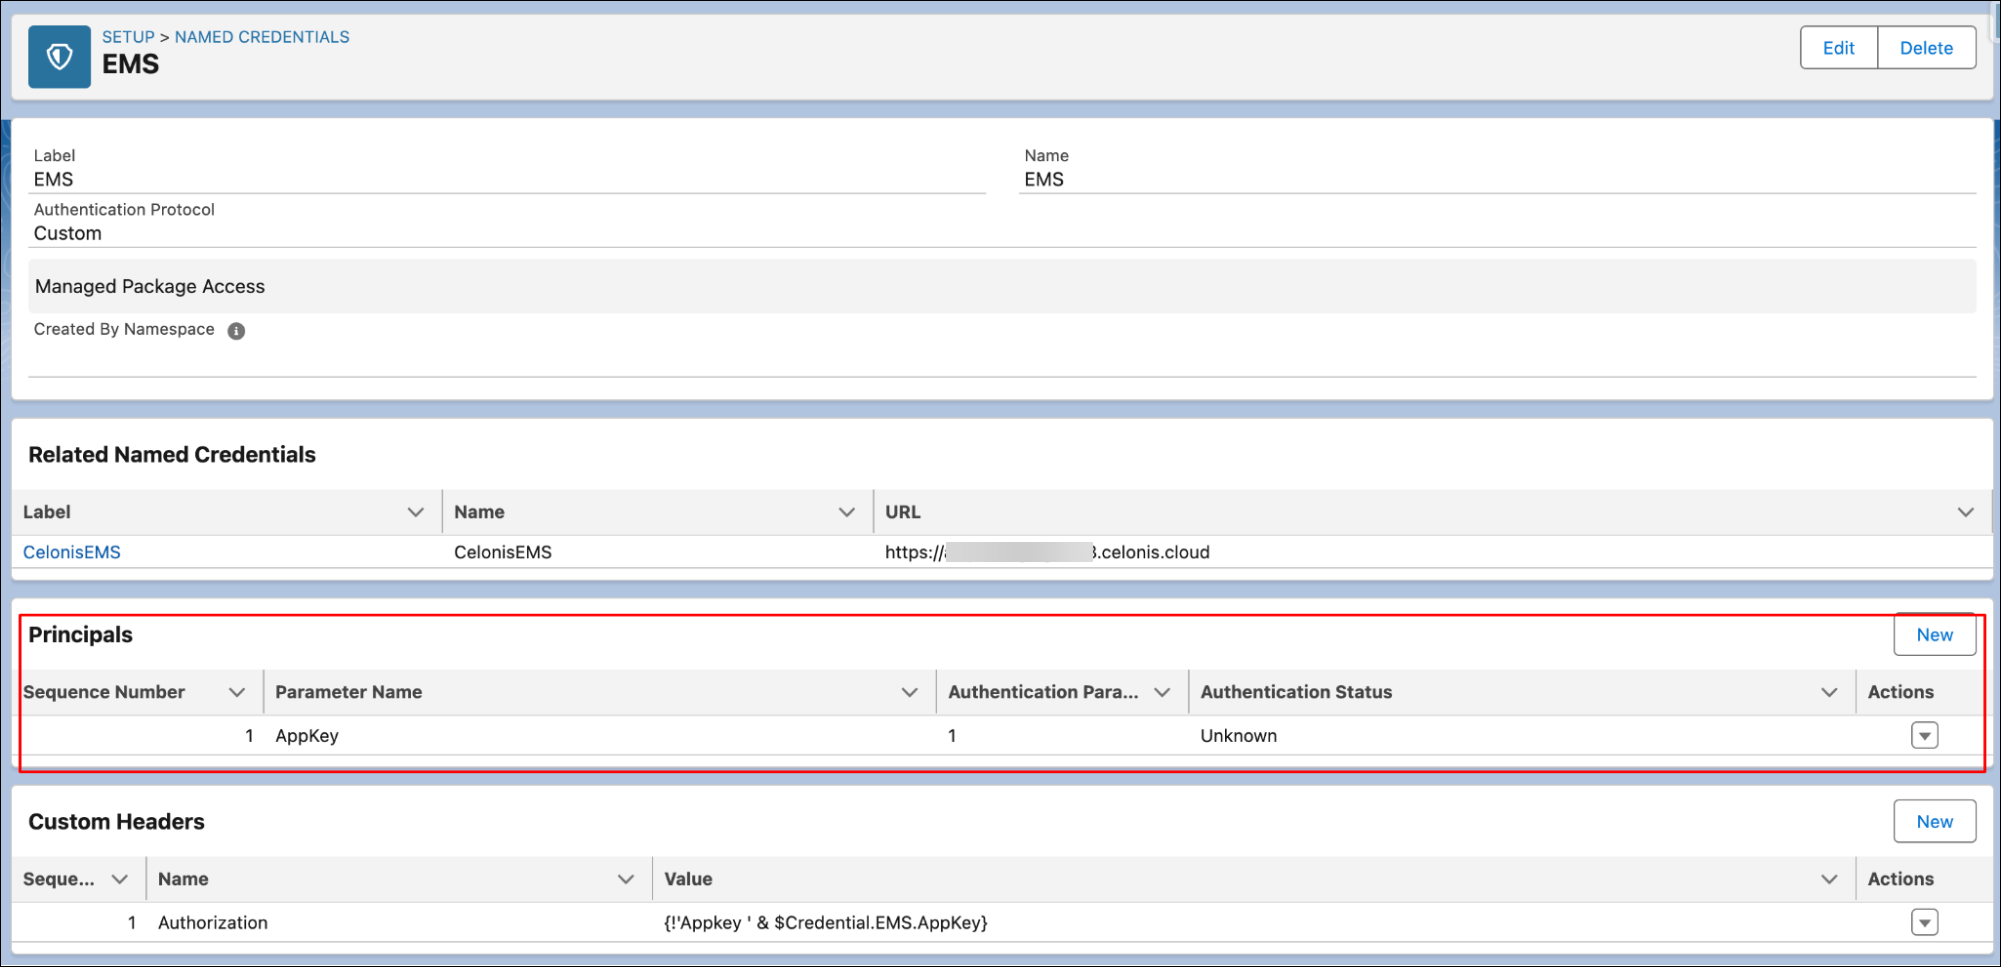The image size is (2001, 967).
Task: Go to SETUP breadcrumb
Action: tap(128, 37)
